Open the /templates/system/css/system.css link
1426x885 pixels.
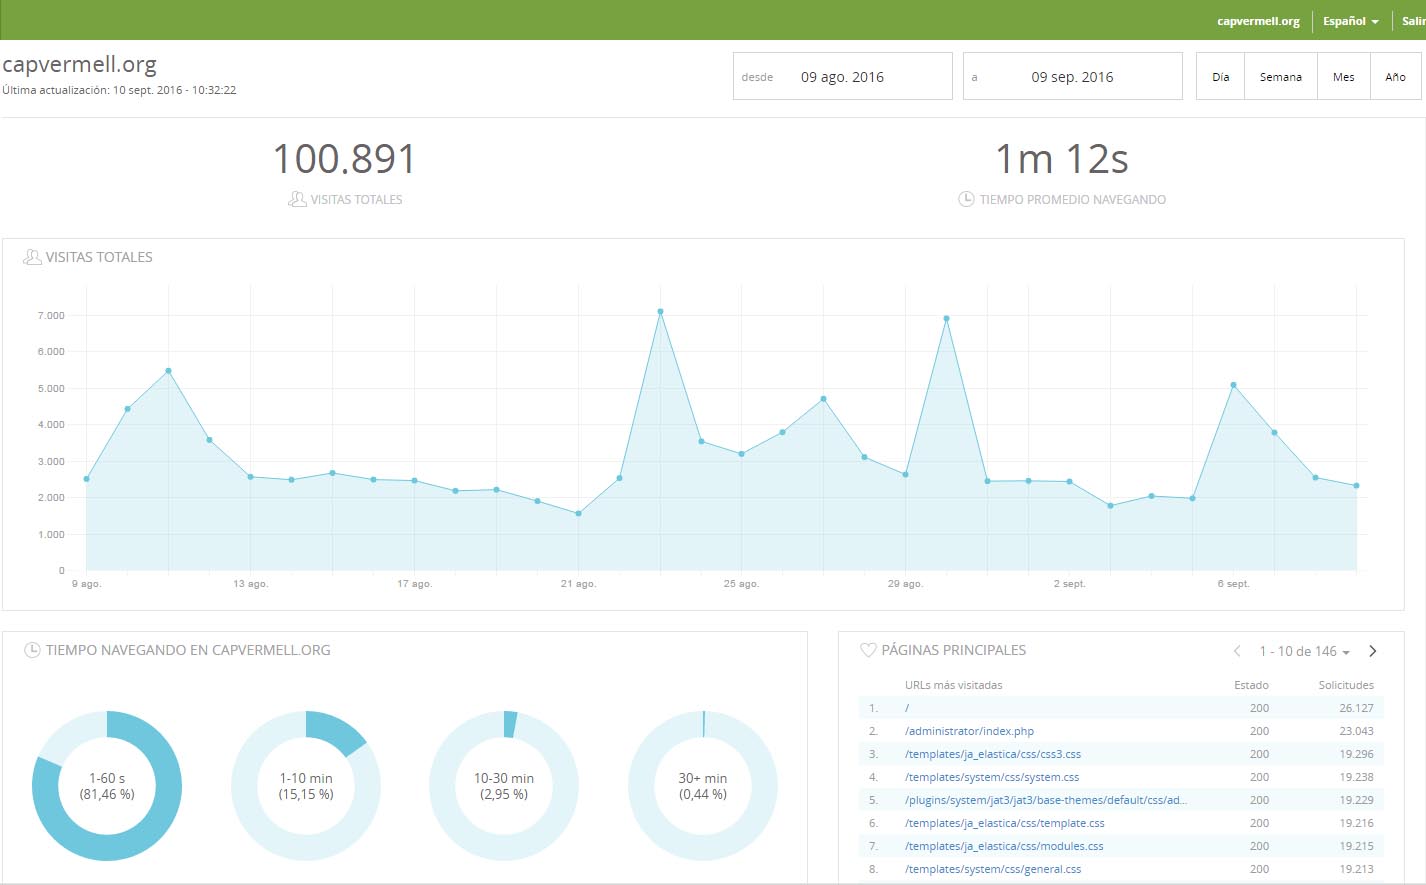point(992,777)
